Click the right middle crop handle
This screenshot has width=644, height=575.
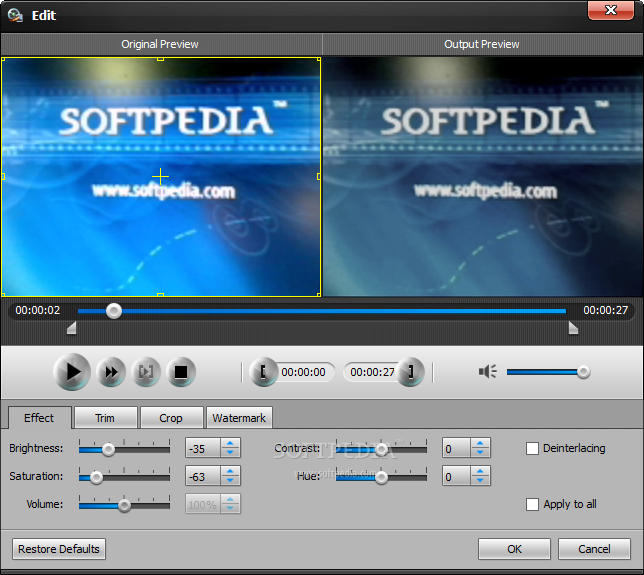click(319, 177)
